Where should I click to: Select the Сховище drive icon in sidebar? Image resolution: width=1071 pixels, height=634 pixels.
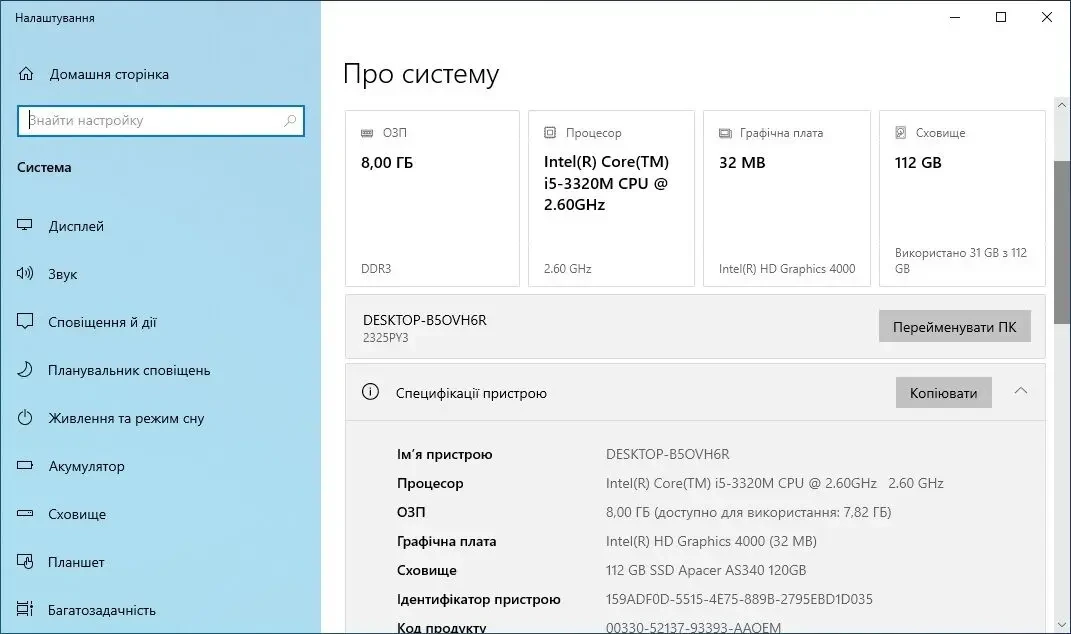[25, 513]
